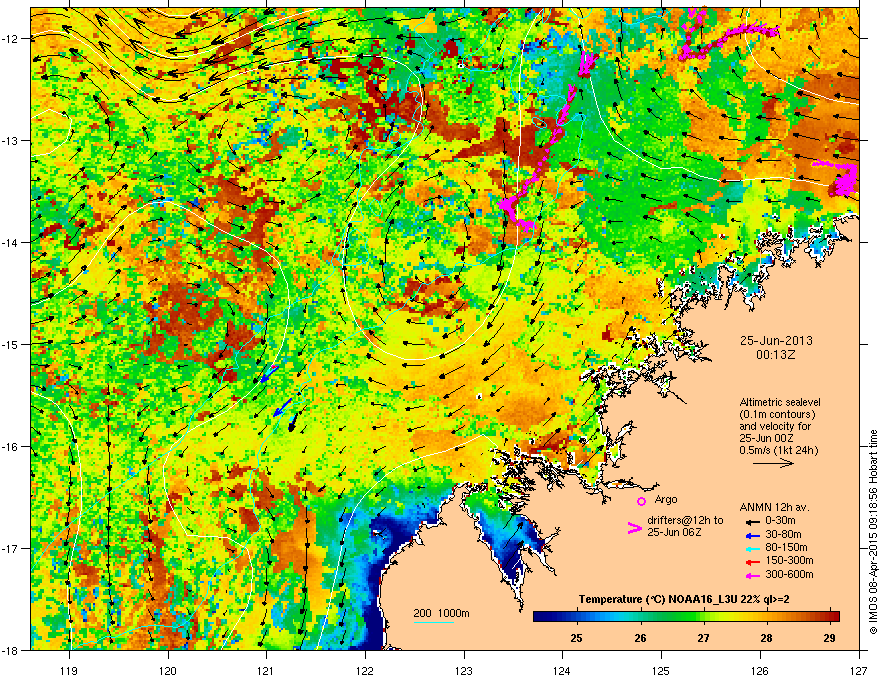Screen dimensions: 880x680
Task: Click the time text "00:13Z"
Action: click(x=775, y=355)
